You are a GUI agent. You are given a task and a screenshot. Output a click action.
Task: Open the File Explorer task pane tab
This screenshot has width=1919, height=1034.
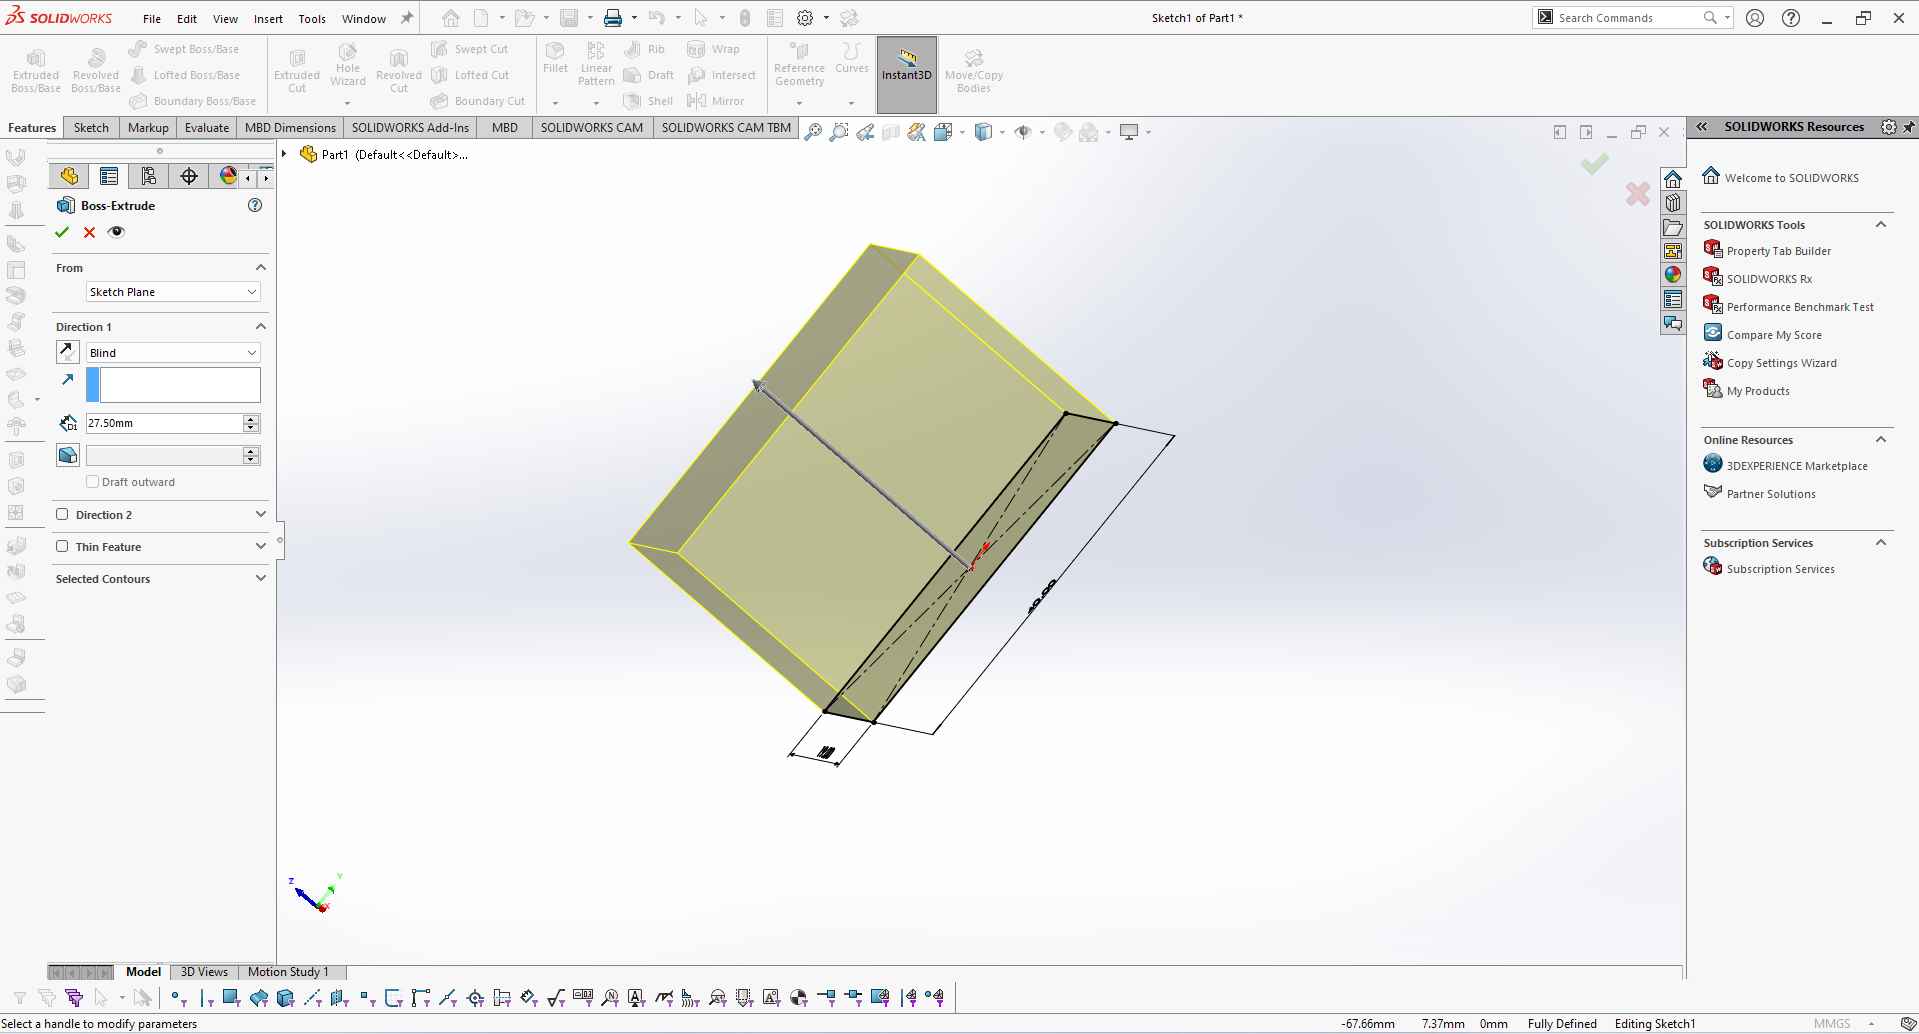(x=1673, y=227)
